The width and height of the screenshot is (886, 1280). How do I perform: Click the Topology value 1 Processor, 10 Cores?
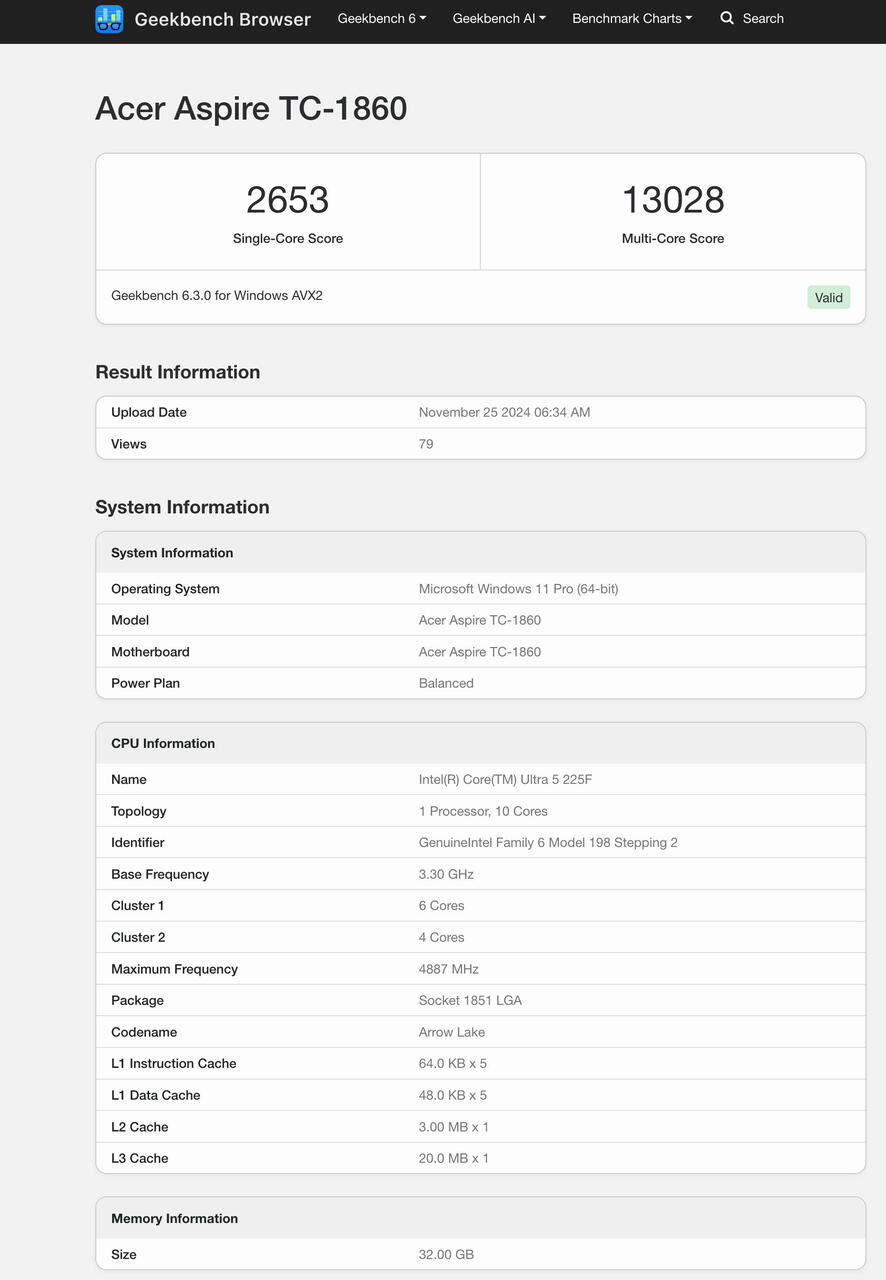pos(483,811)
